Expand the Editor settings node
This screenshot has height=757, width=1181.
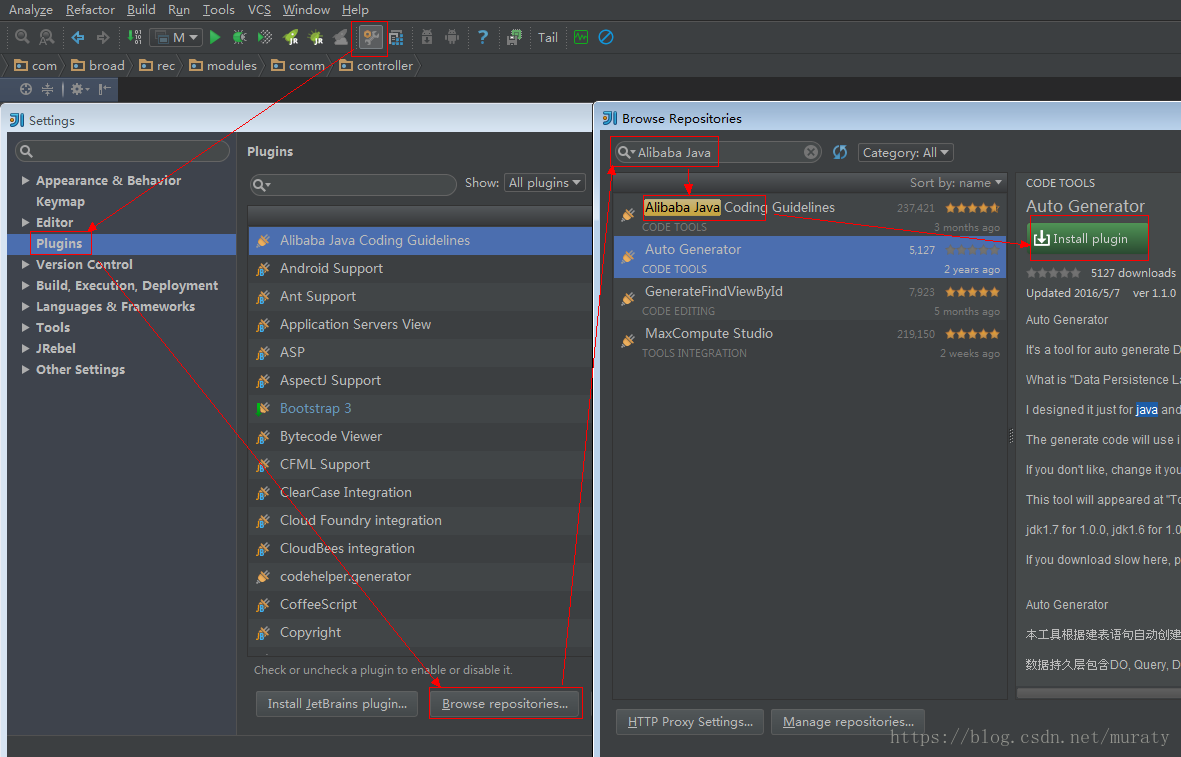tap(25, 222)
